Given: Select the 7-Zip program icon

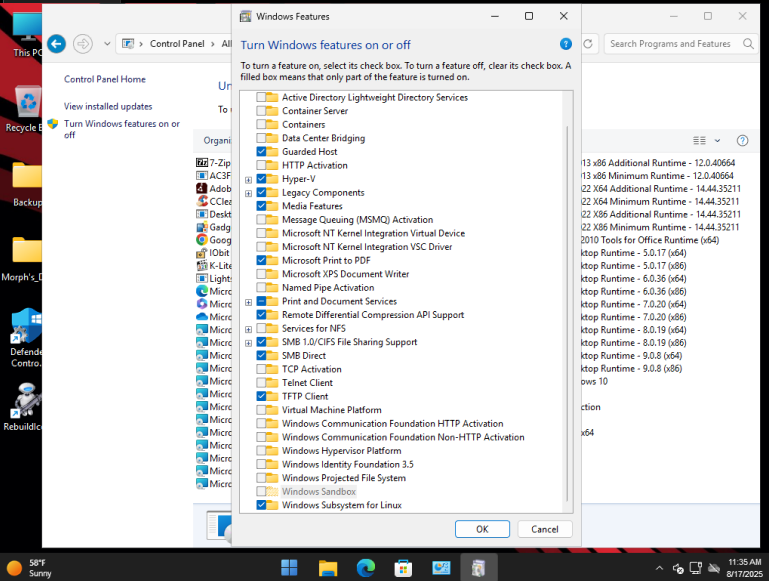Looking at the screenshot, I should click(202, 163).
